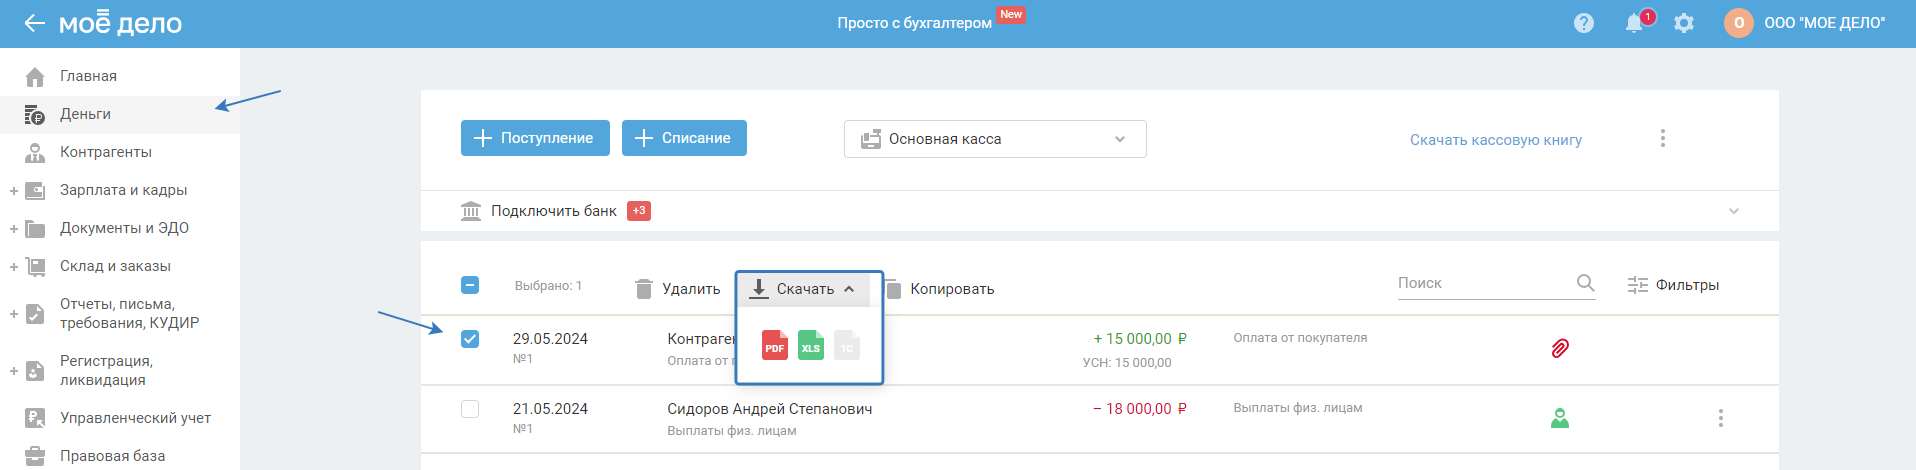Go to Главная in the sidebar
The image size is (1916, 470).
(x=88, y=76)
